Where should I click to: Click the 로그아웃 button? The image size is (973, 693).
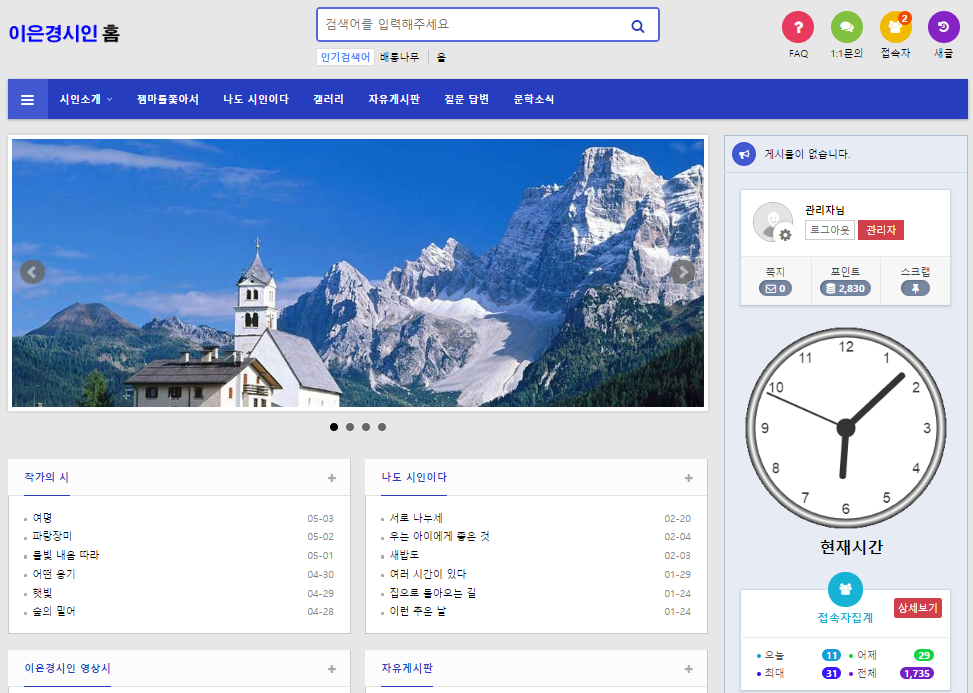[x=829, y=230]
